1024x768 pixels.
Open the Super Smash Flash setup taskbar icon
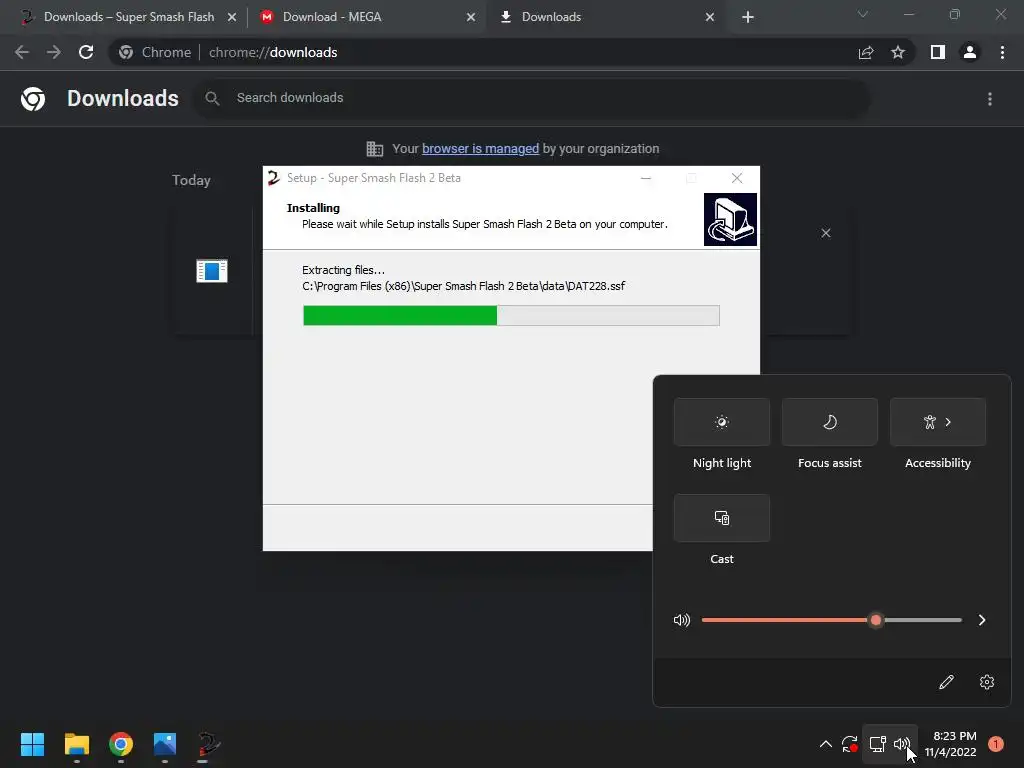208,744
